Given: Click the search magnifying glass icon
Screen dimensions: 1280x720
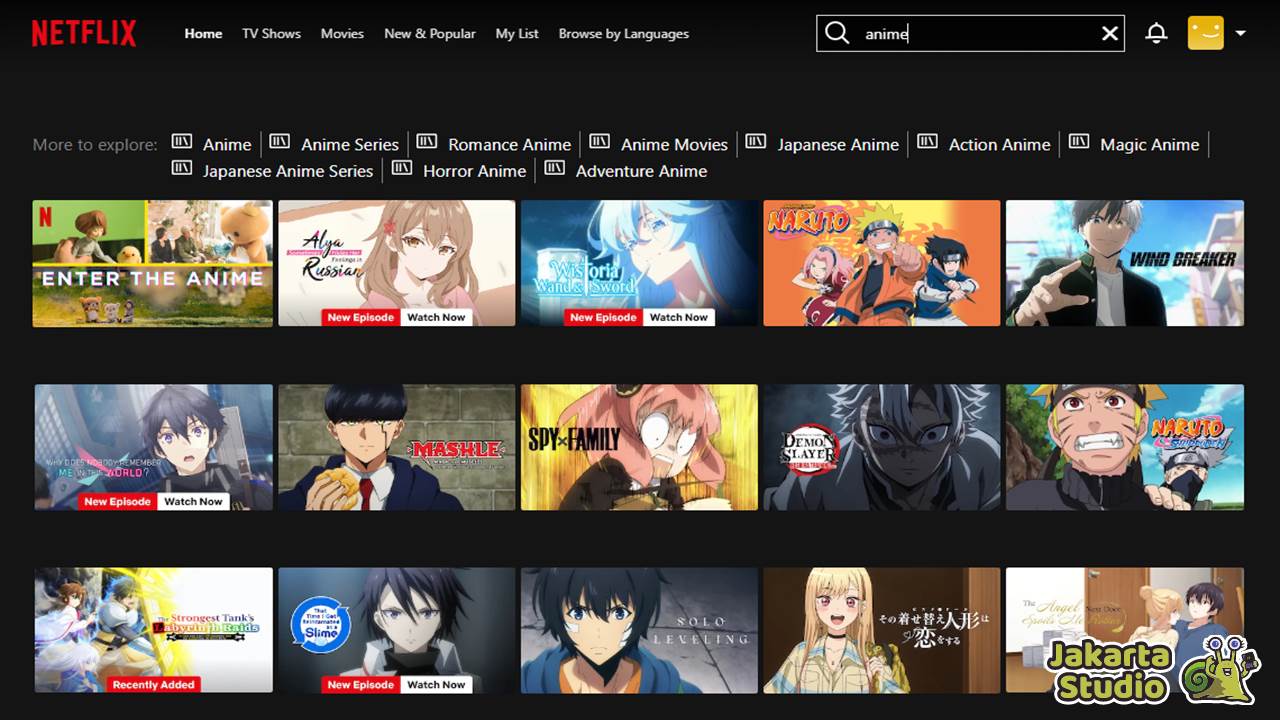Looking at the screenshot, I should tap(837, 33).
